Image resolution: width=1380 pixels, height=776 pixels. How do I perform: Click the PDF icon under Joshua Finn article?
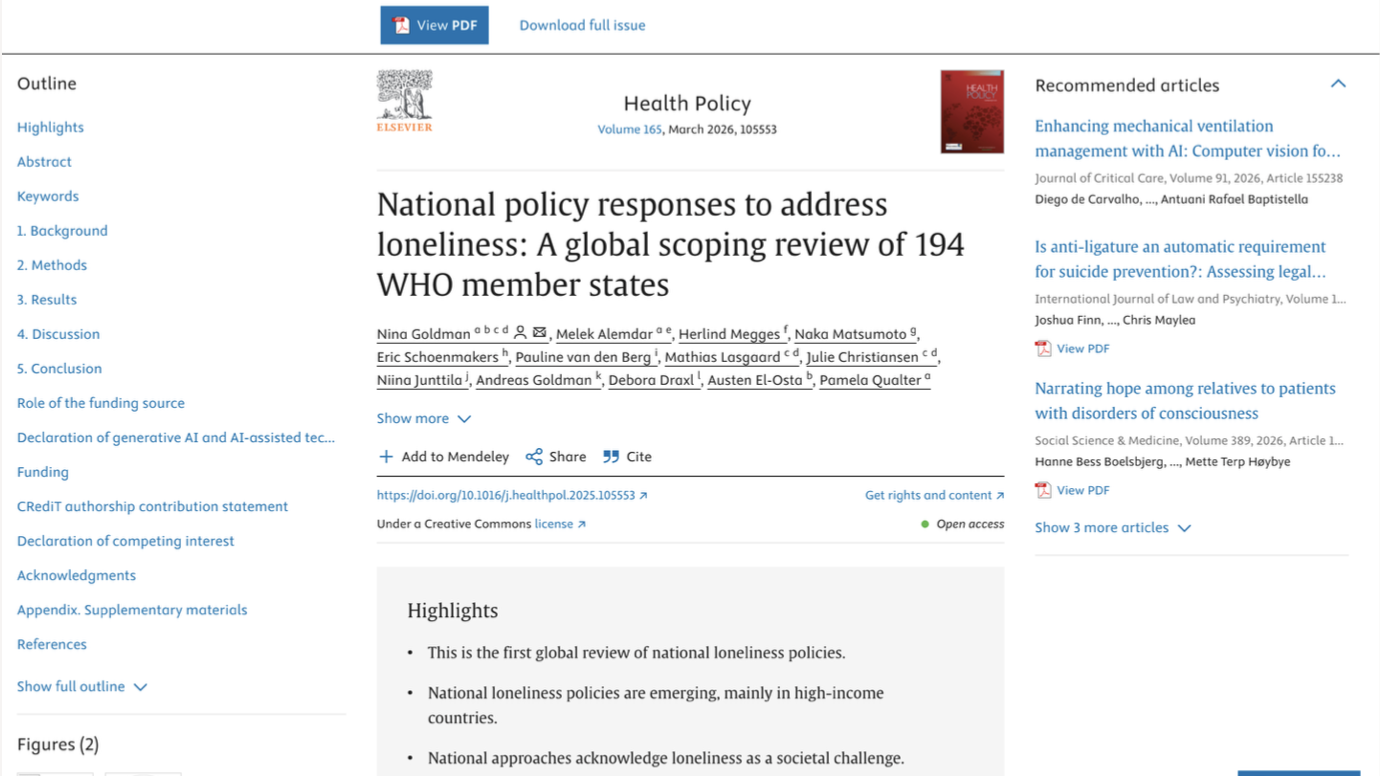pyautogui.click(x=1043, y=348)
